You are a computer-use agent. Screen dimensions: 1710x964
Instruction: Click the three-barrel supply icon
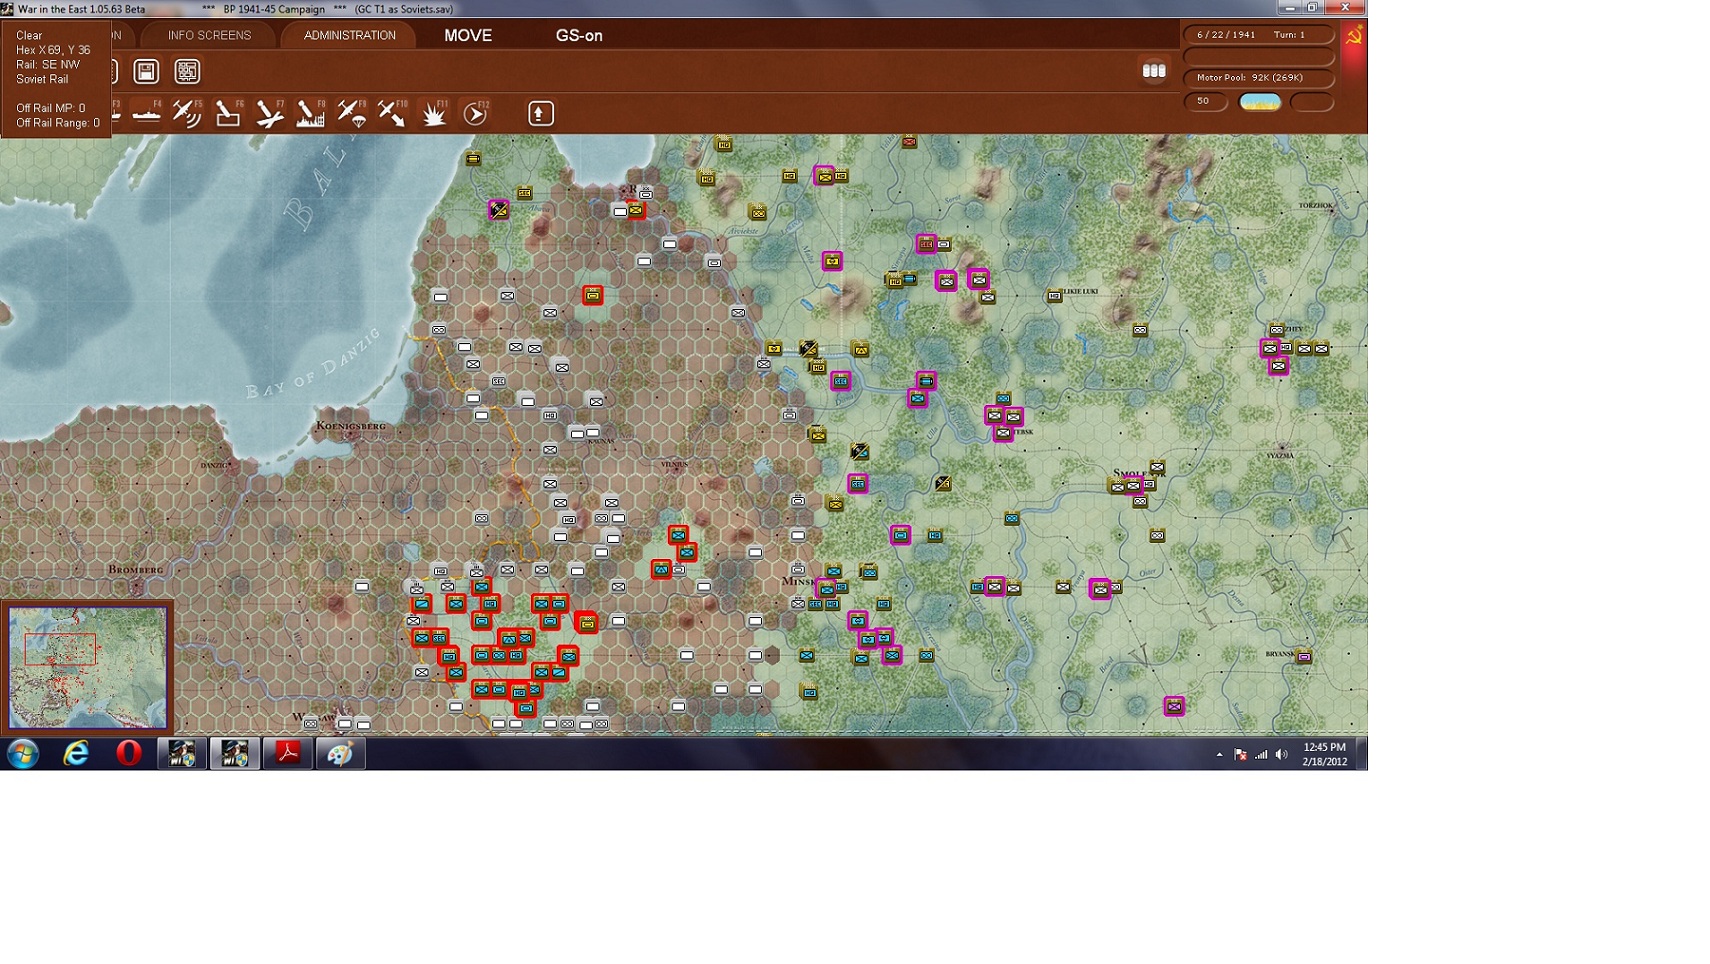[x=1154, y=71]
